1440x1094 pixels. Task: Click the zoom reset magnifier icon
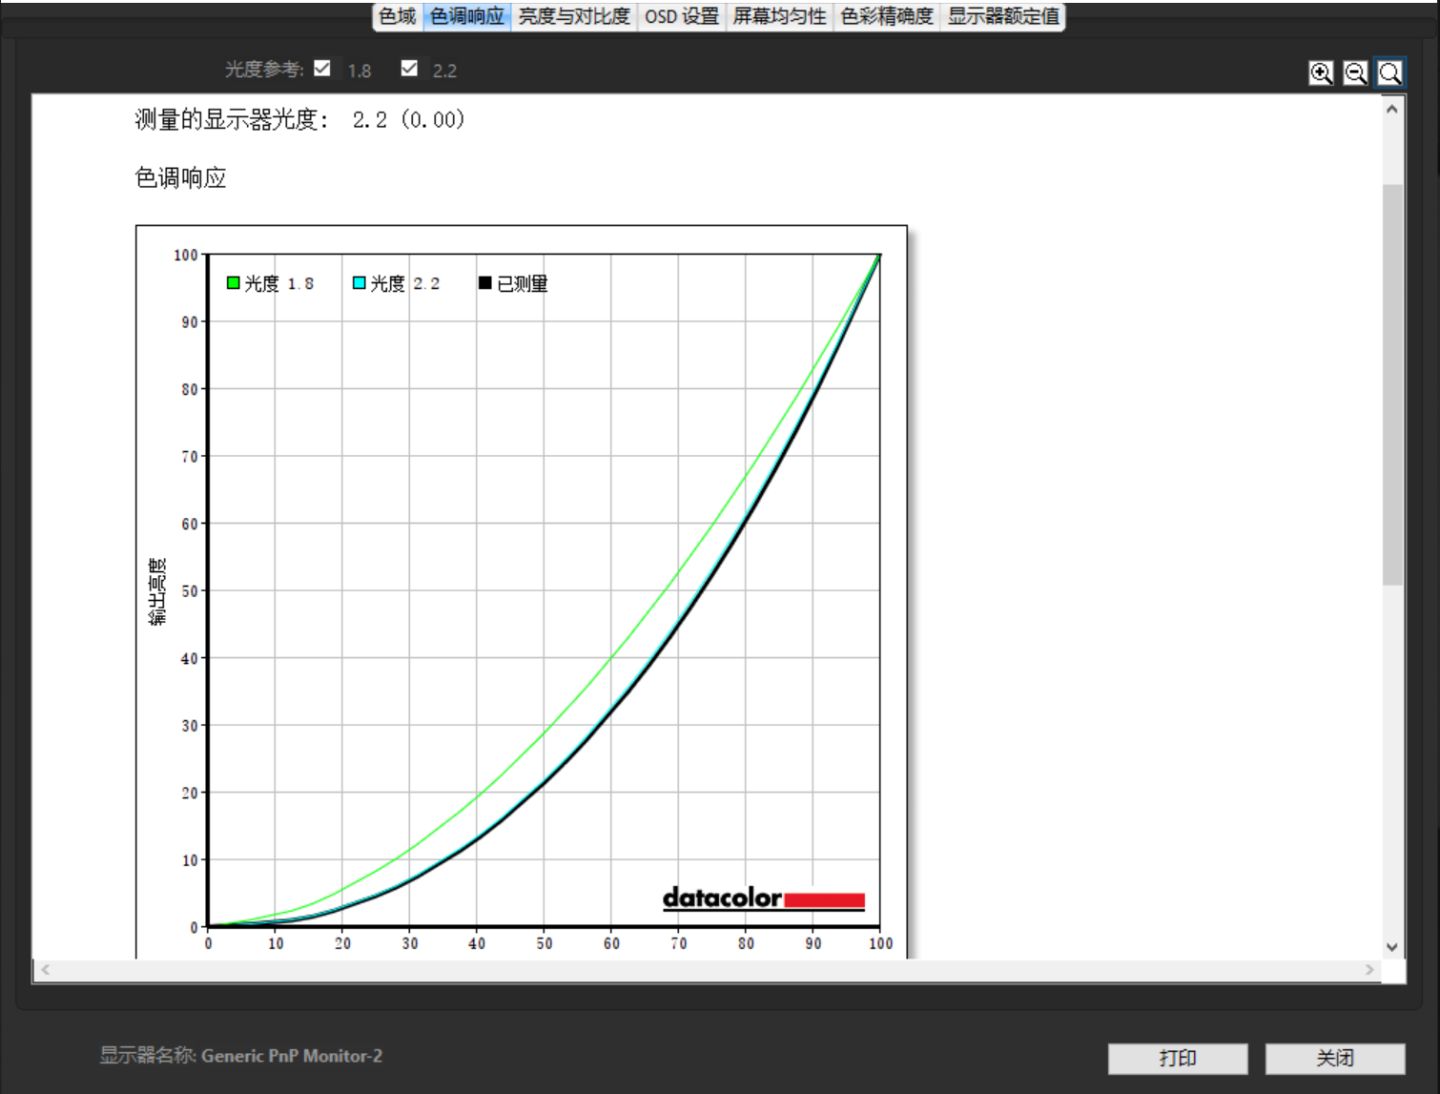tap(1389, 73)
